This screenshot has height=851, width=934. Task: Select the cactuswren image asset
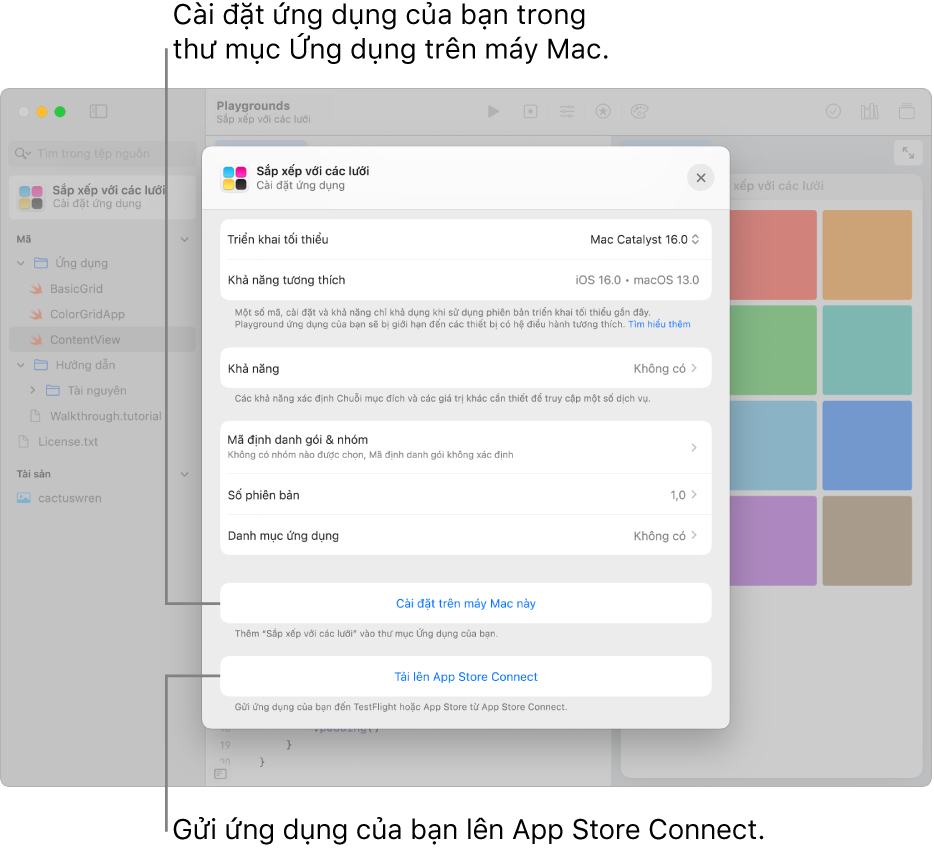pos(58,498)
